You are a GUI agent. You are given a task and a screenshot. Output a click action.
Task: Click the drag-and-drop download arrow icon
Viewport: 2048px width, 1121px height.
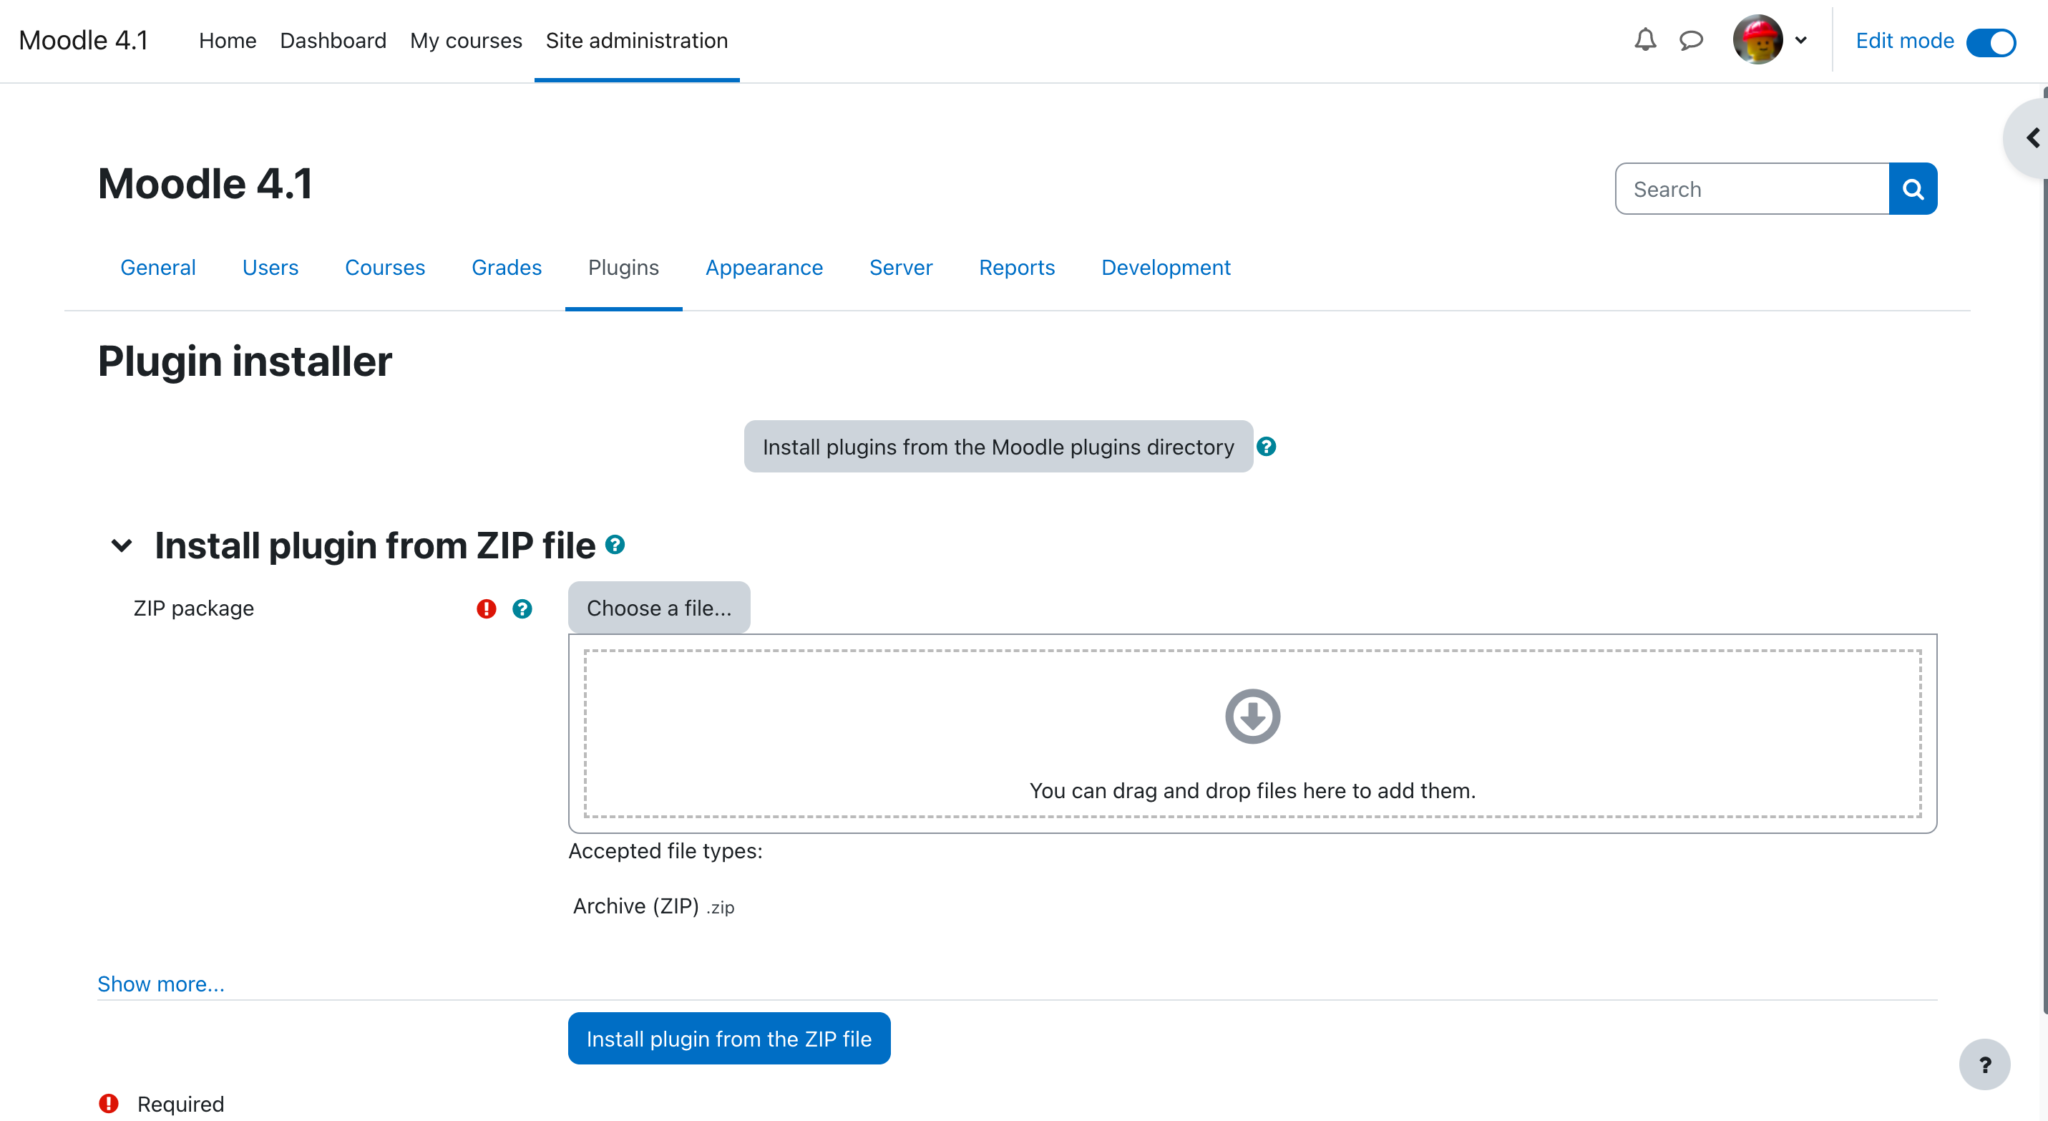(1251, 716)
